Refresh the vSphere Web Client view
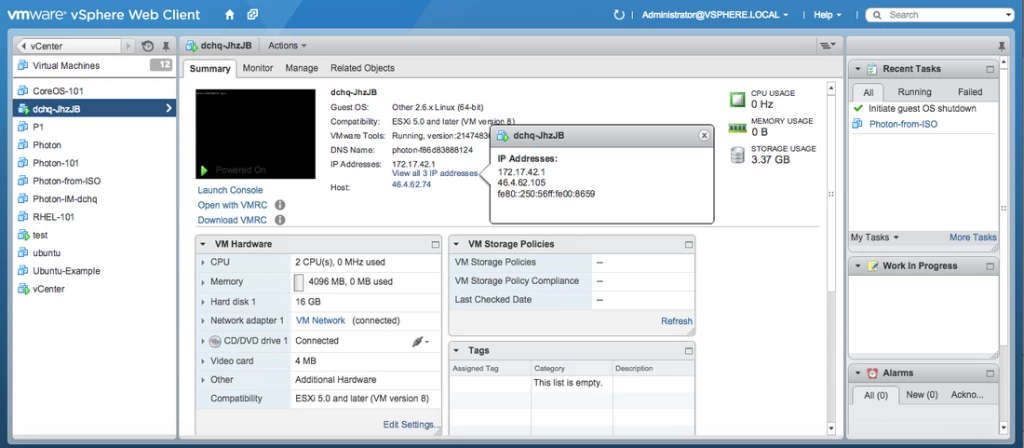 click(619, 14)
